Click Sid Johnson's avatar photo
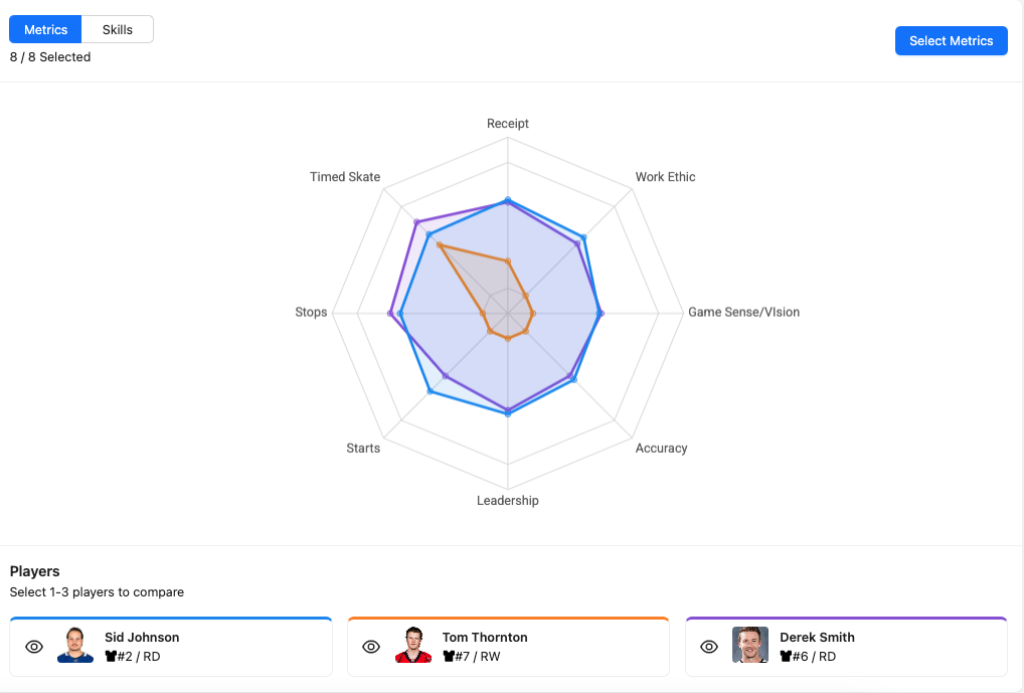The height and width of the screenshot is (693, 1024). coord(75,646)
